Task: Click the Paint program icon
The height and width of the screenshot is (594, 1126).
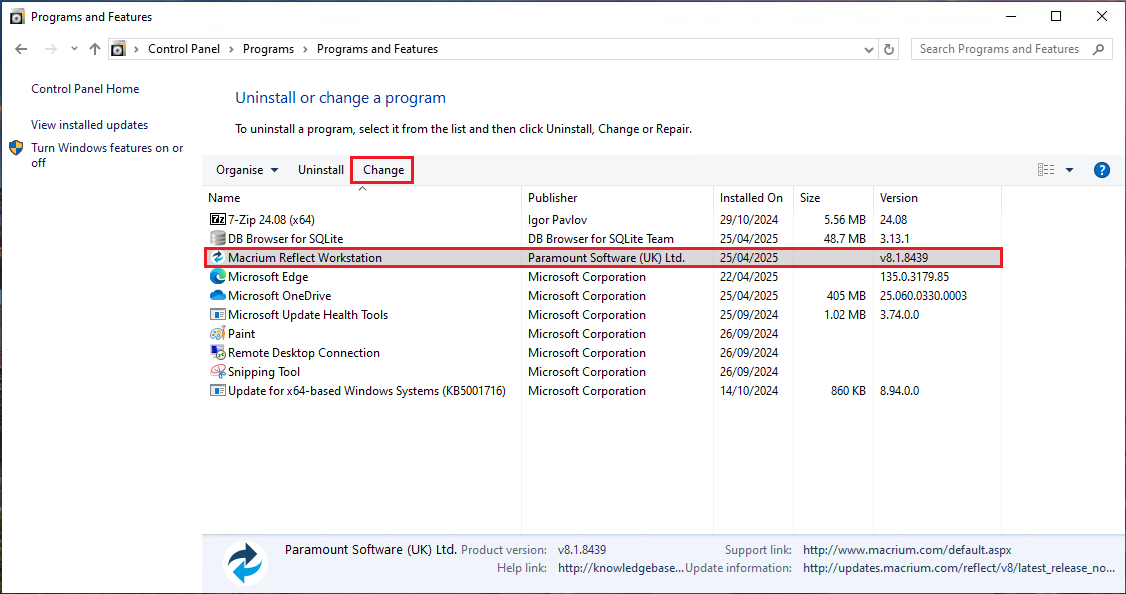Action: pos(217,334)
